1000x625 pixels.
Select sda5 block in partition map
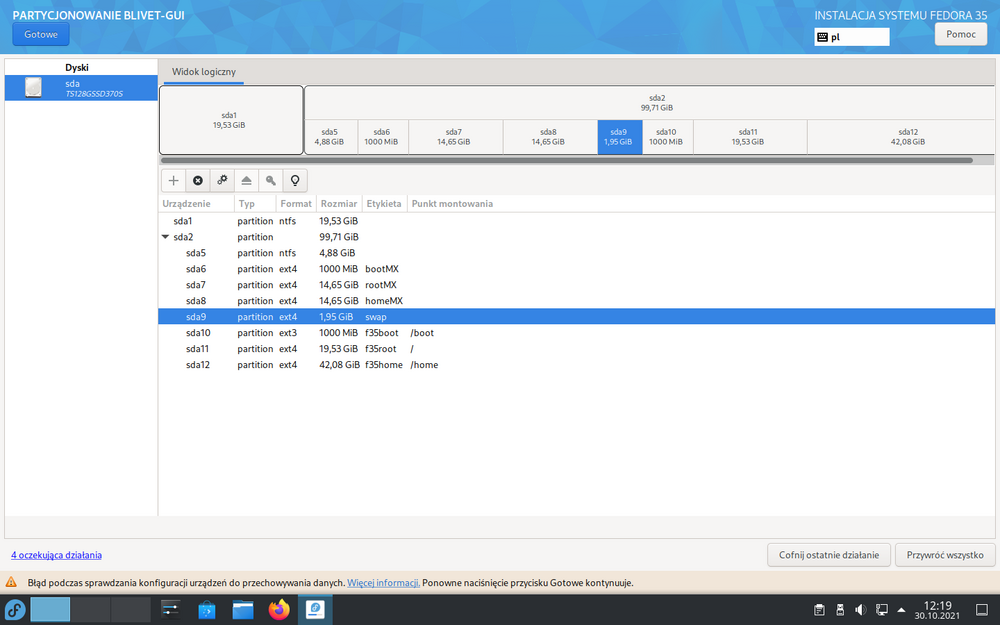(x=330, y=136)
